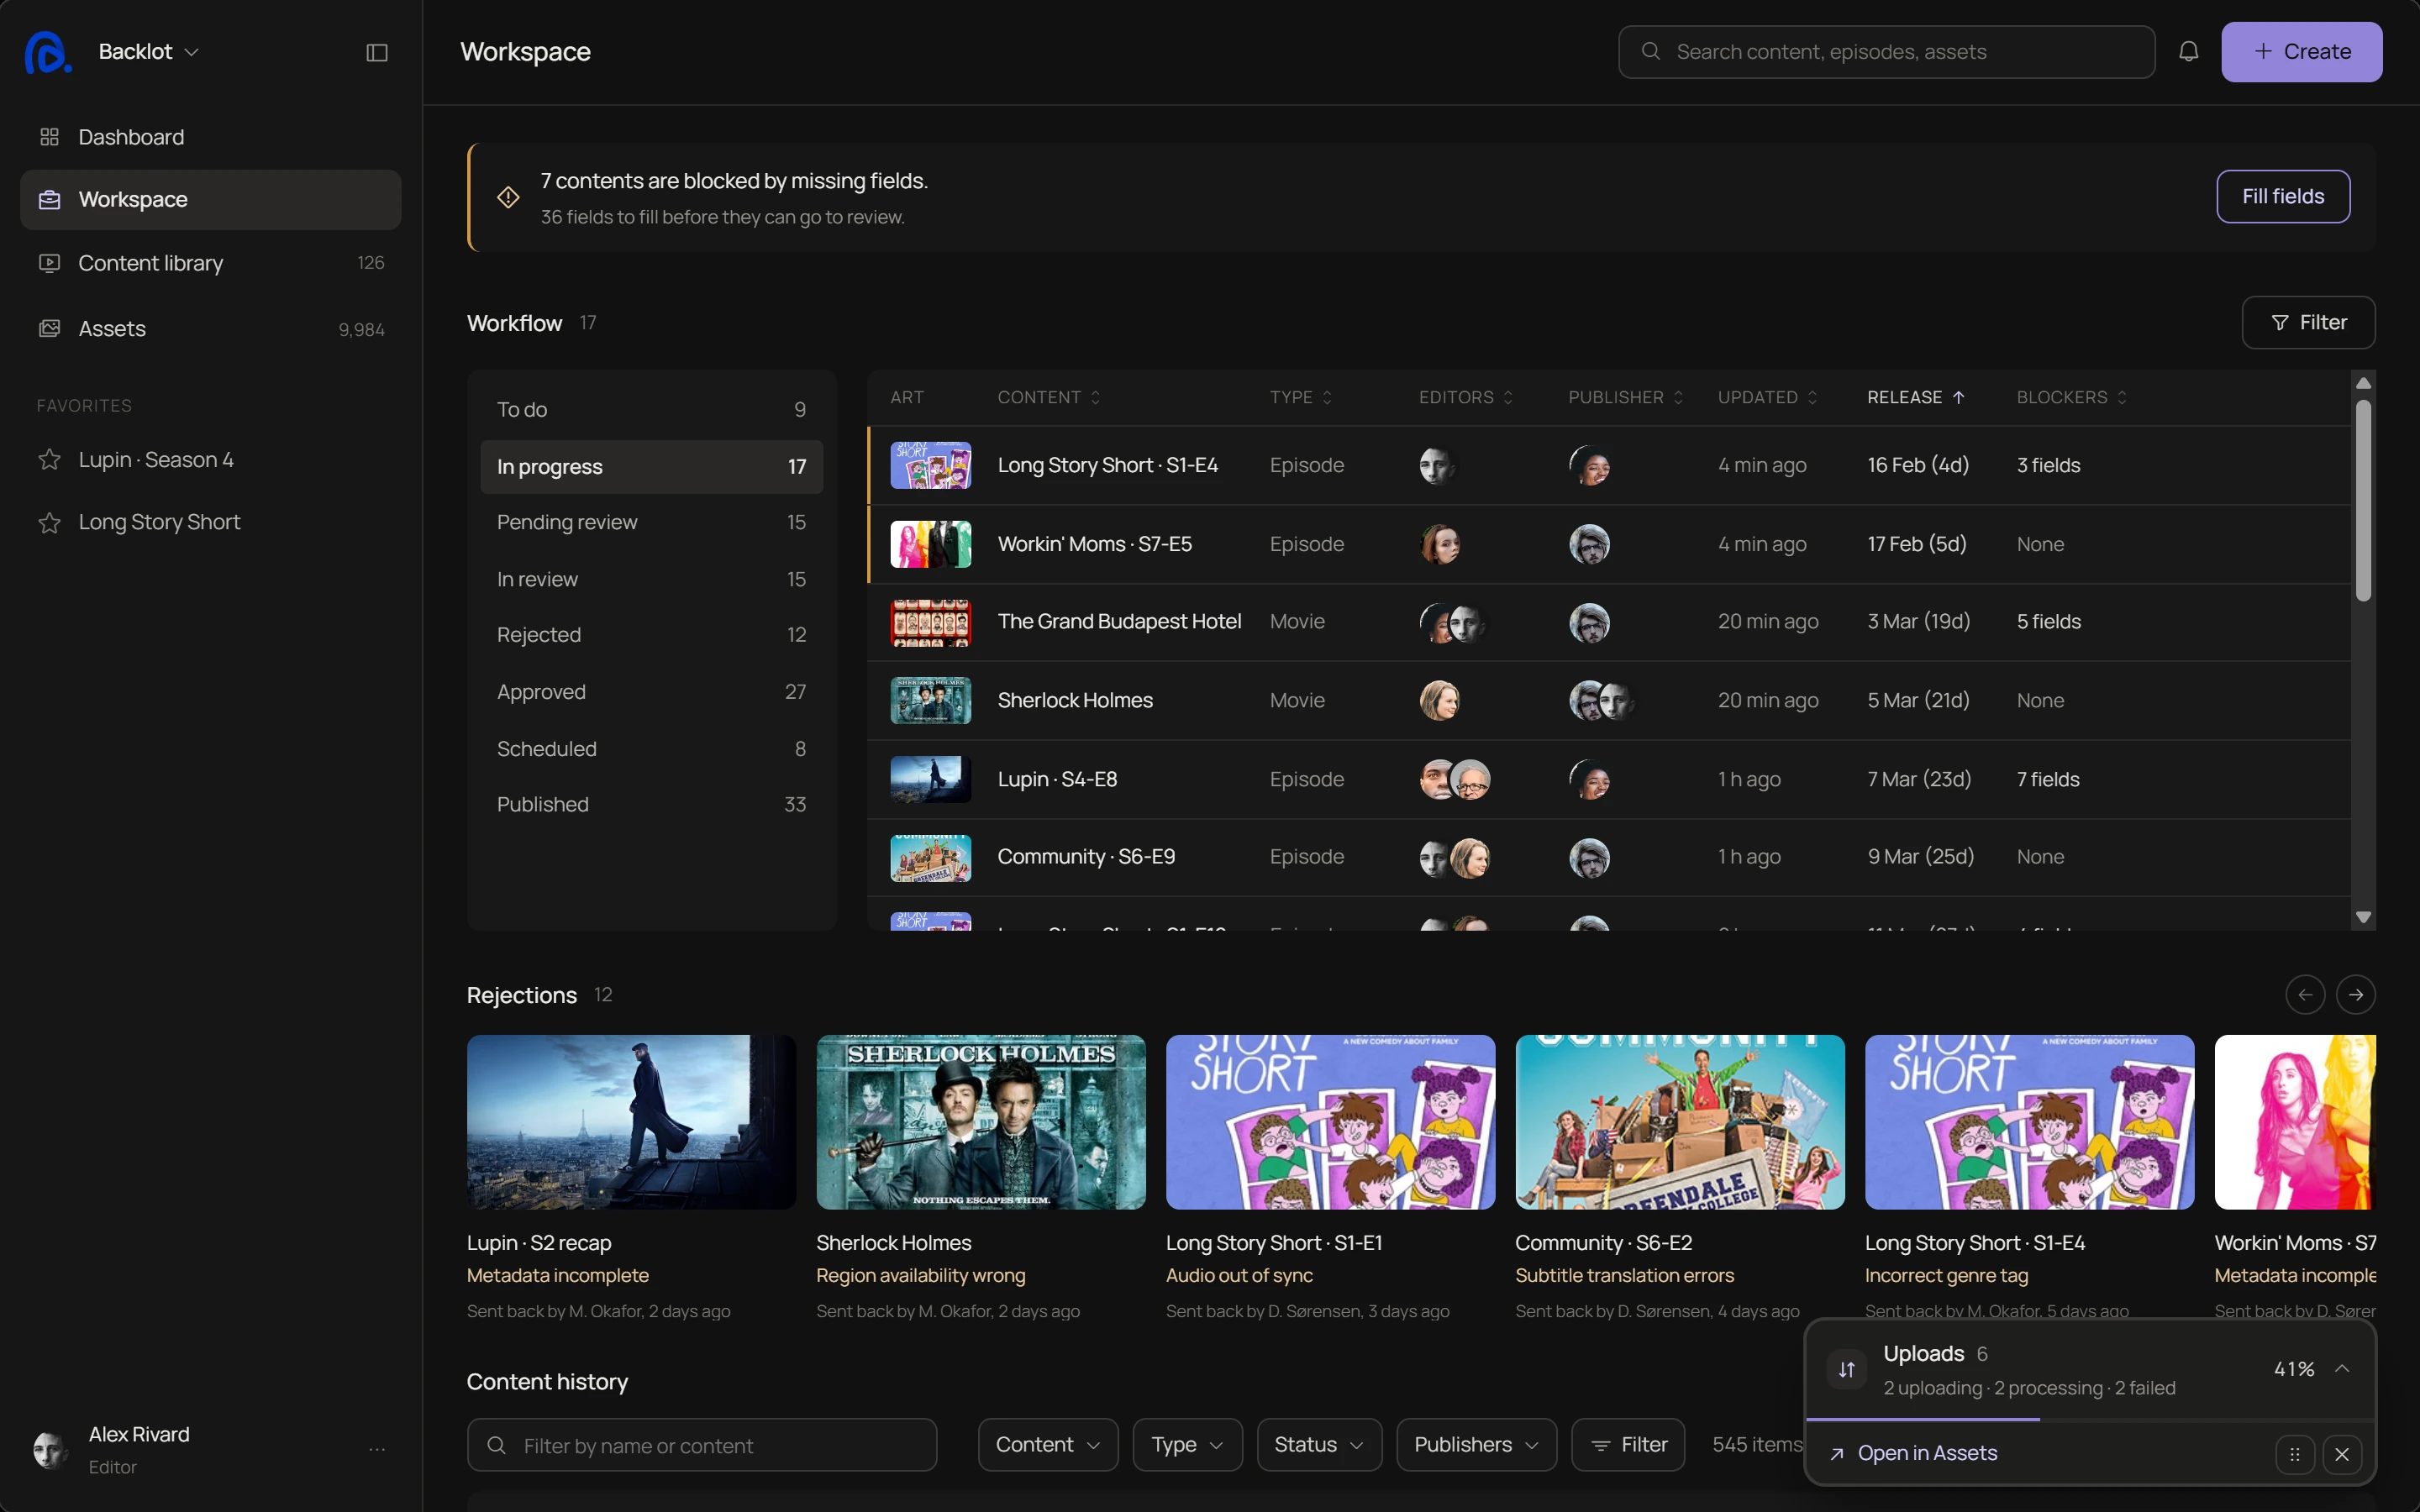This screenshot has height=1512, width=2420.
Task: Click editor avatar for Workin' Moms S7-E5
Action: pyautogui.click(x=1440, y=544)
